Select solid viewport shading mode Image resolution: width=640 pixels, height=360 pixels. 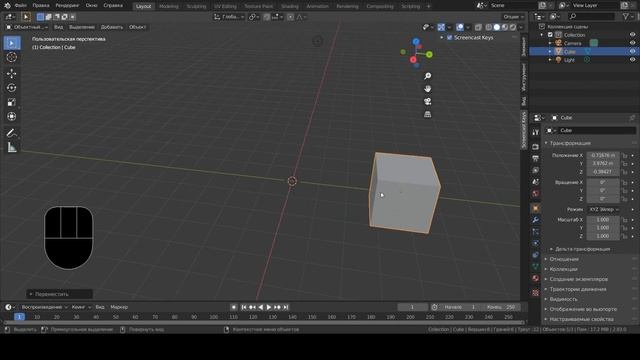[496, 27]
